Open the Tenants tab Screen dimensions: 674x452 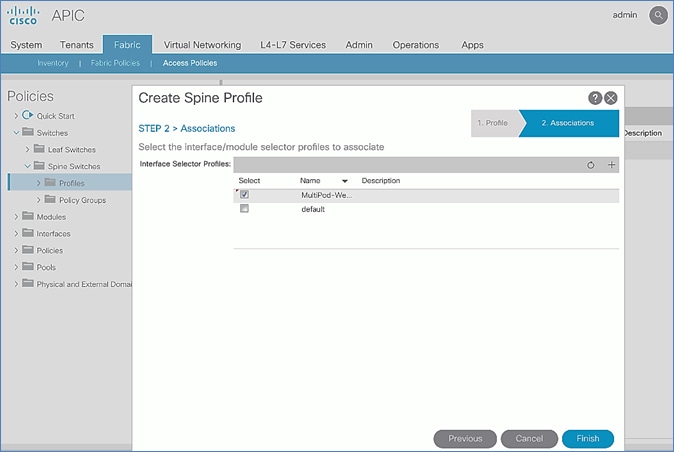tap(77, 45)
